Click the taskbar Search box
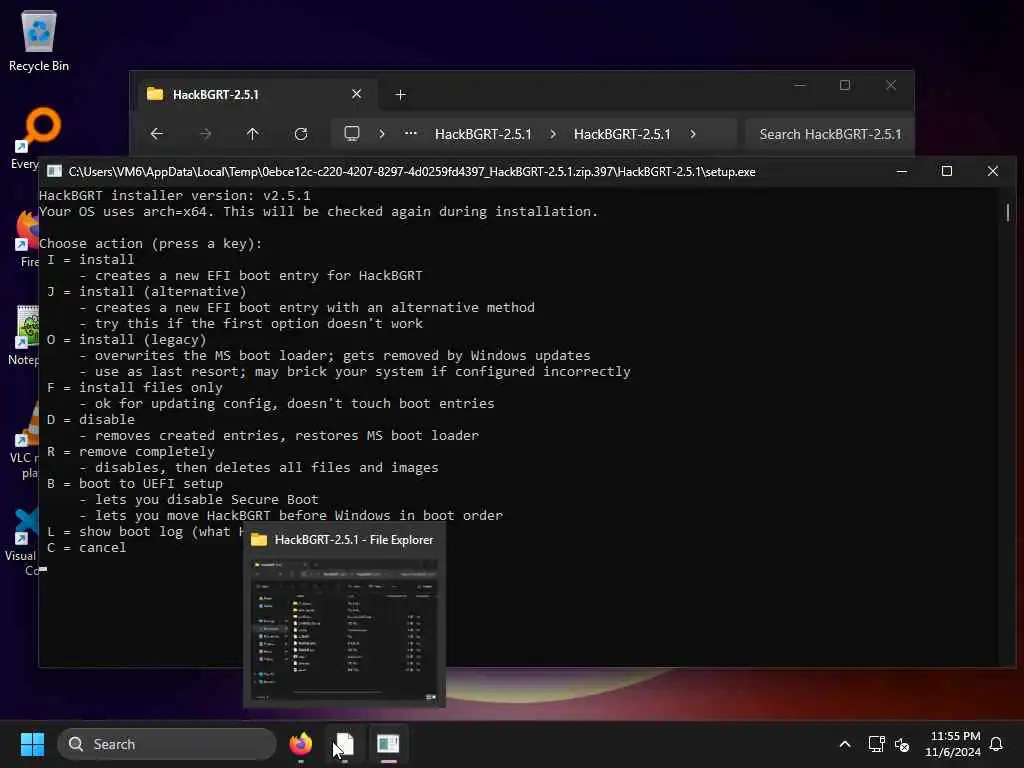The height and width of the screenshot is (768, 1024). click(167, 744)
